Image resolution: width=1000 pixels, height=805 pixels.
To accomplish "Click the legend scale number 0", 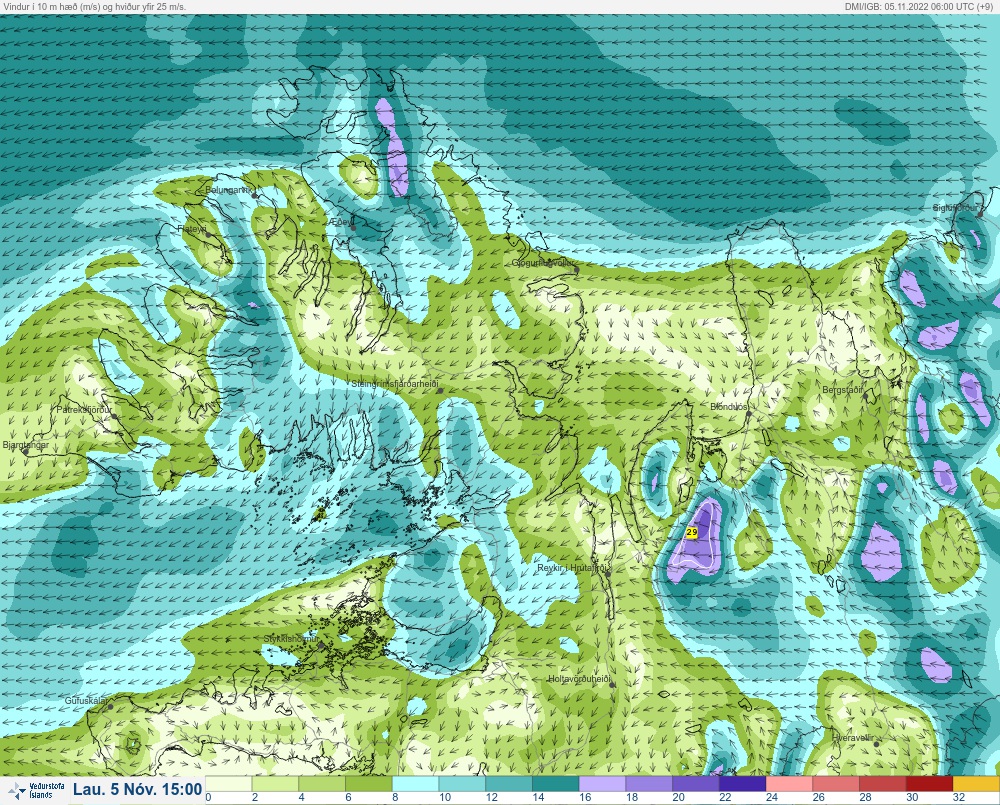I will [209, 797].
